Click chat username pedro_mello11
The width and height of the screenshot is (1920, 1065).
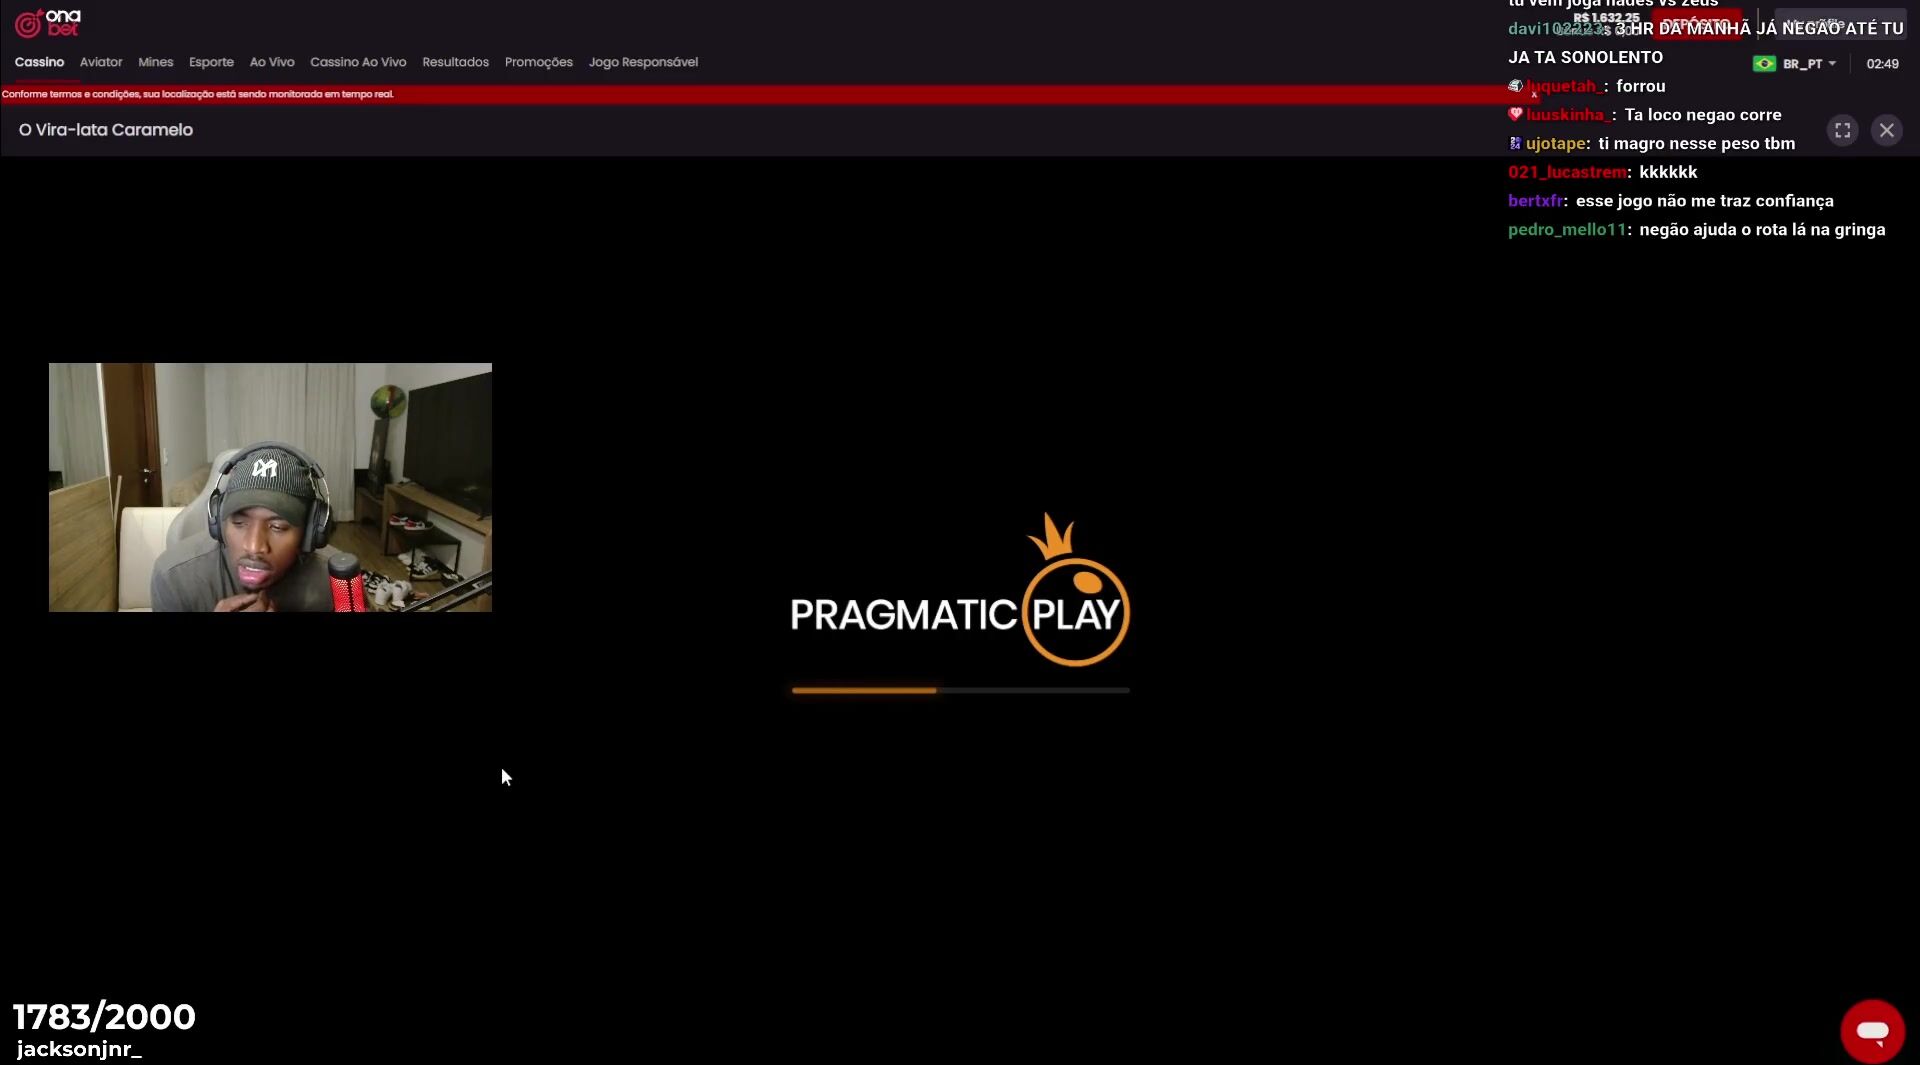click(1567, 230)
